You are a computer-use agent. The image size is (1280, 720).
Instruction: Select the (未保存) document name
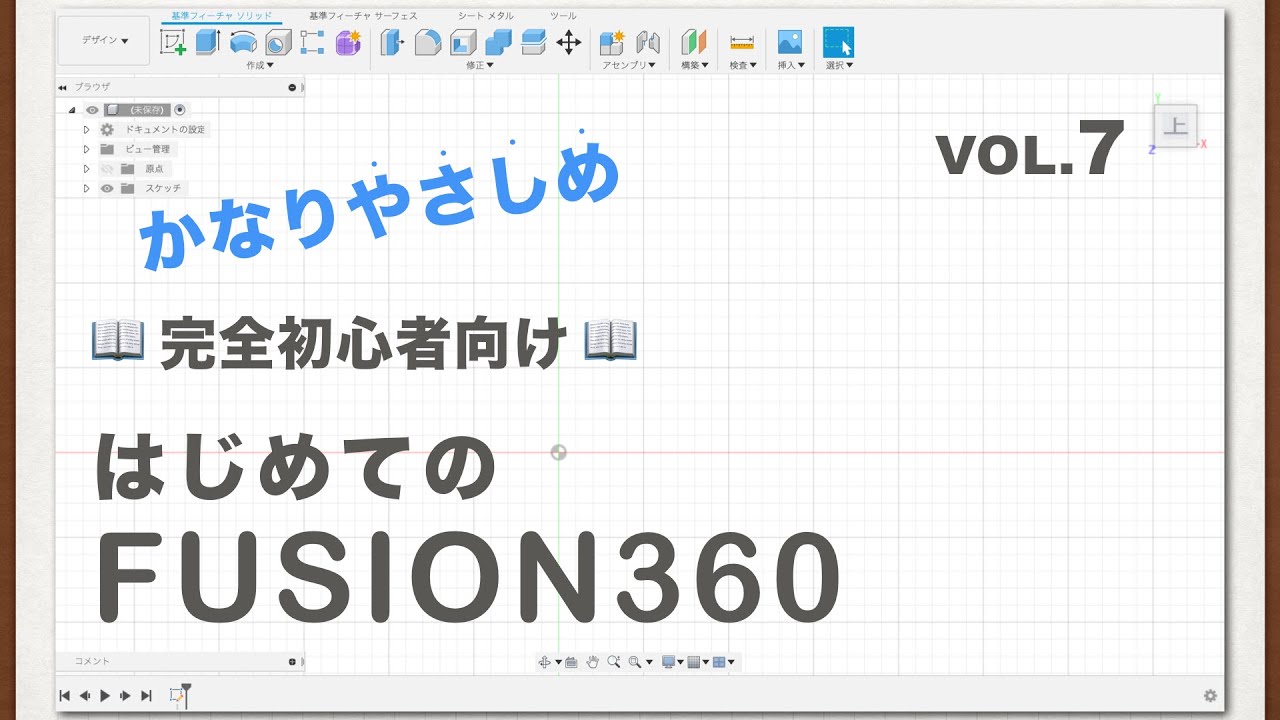pos(147,110)
